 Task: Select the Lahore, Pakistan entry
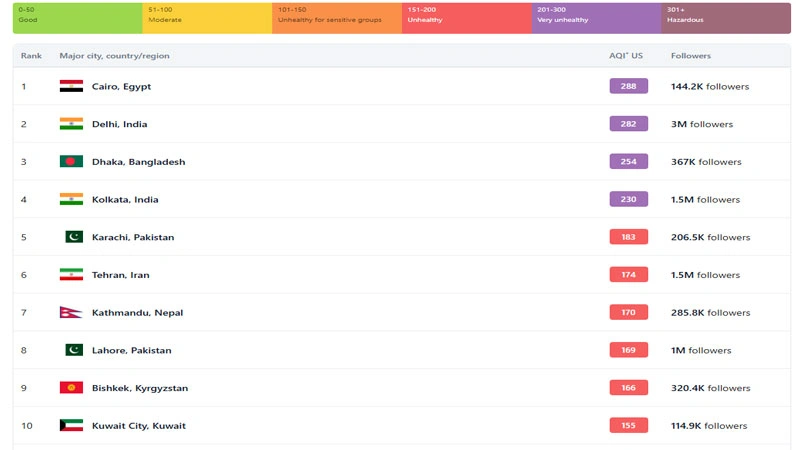(x=131, y=351)
